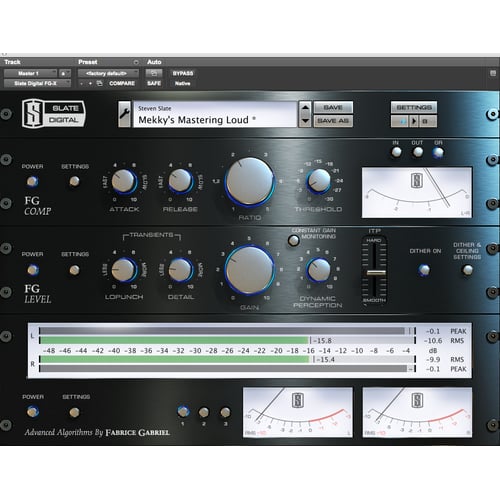
Task: Open FG COMP settings button
Action: tap(74, 181)
